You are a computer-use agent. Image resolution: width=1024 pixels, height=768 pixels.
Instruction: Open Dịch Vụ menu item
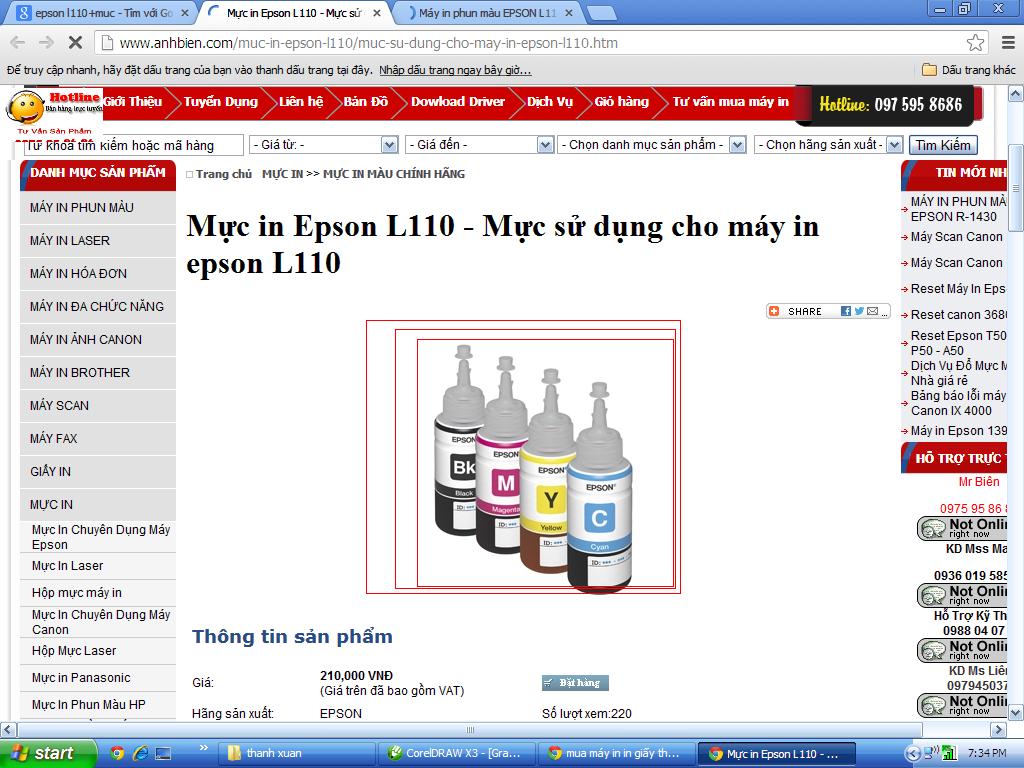(x=550, y=102)
